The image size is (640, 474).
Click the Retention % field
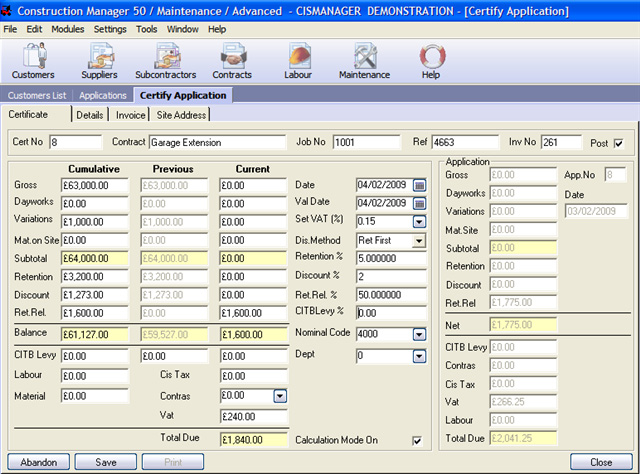coord(391,258)
